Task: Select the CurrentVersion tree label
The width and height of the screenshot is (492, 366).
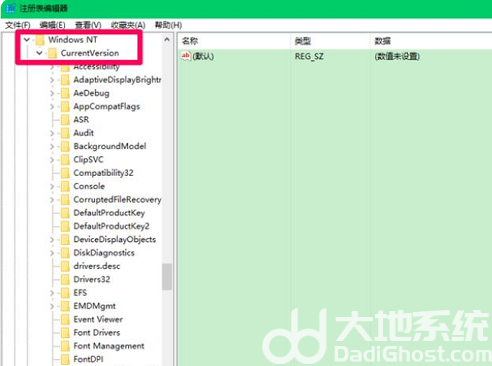Action: tap(90, 53)
